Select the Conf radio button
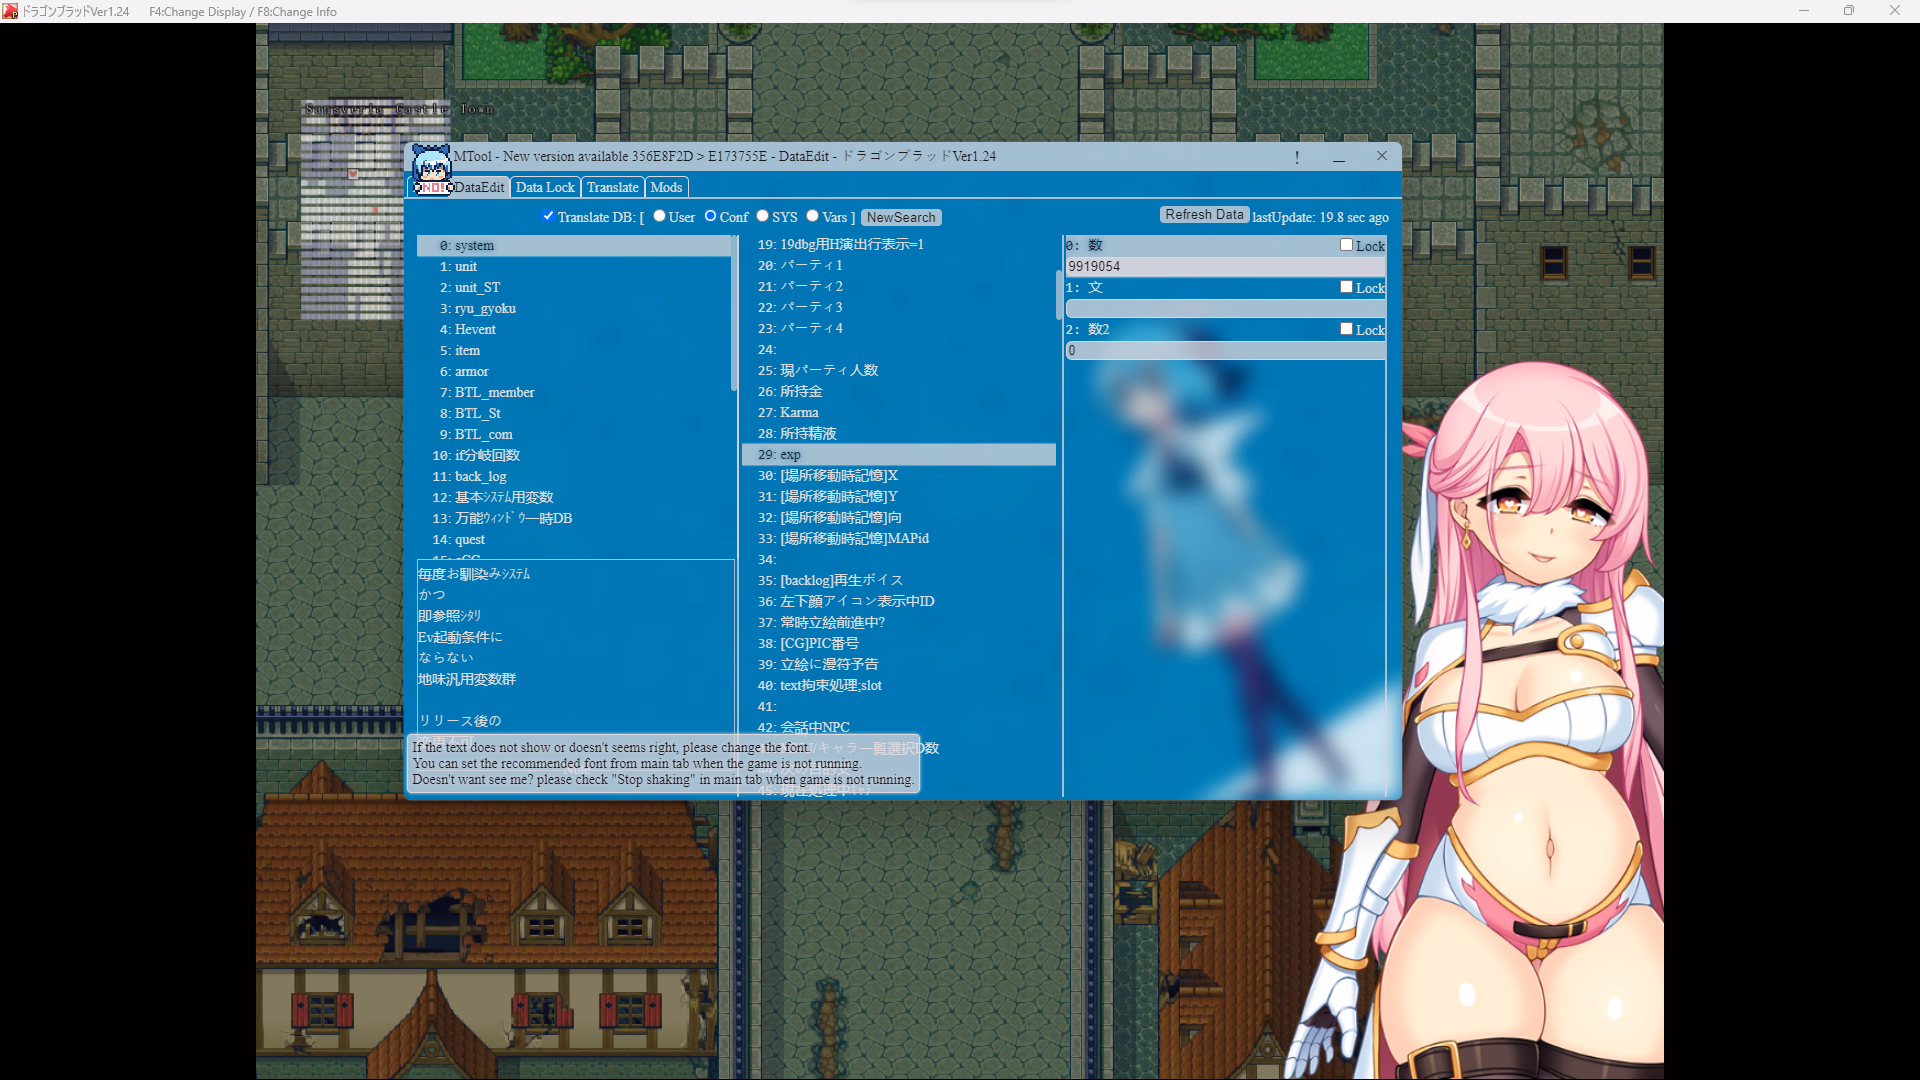Image resolution: width=1920 pixels, height=1080 pixels. click(x=710, y=216)
